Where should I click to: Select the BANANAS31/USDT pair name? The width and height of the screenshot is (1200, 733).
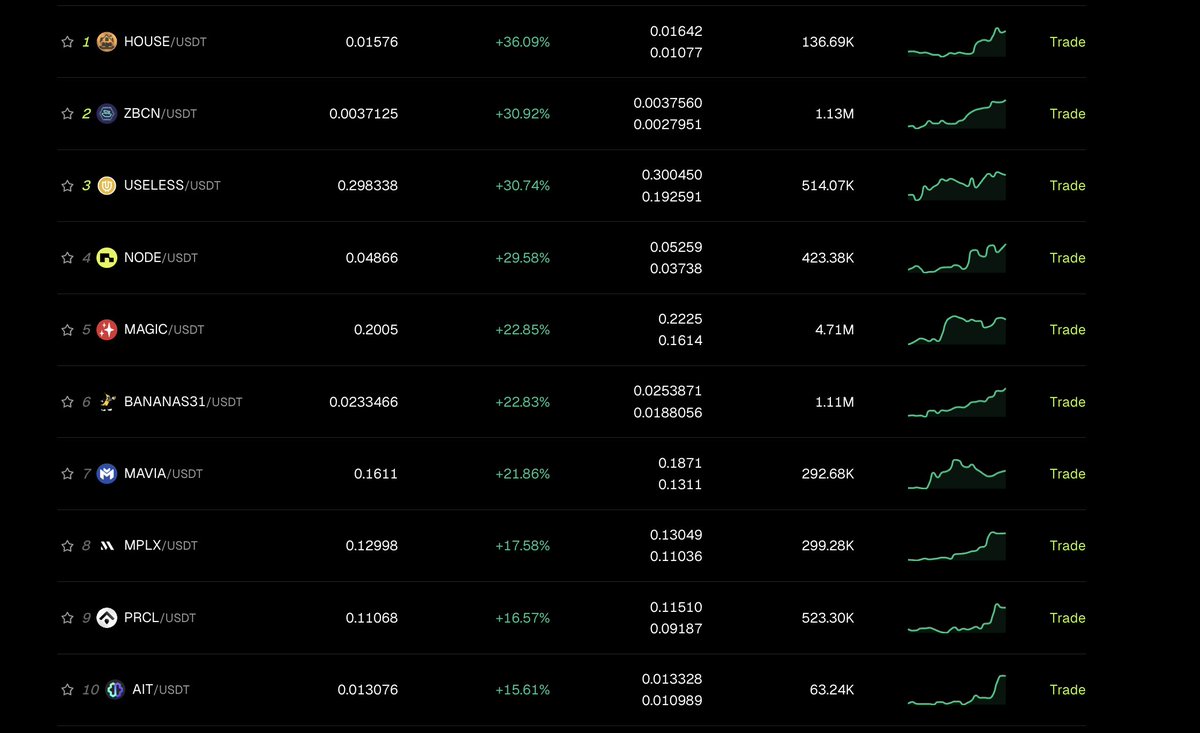point(183,402)
